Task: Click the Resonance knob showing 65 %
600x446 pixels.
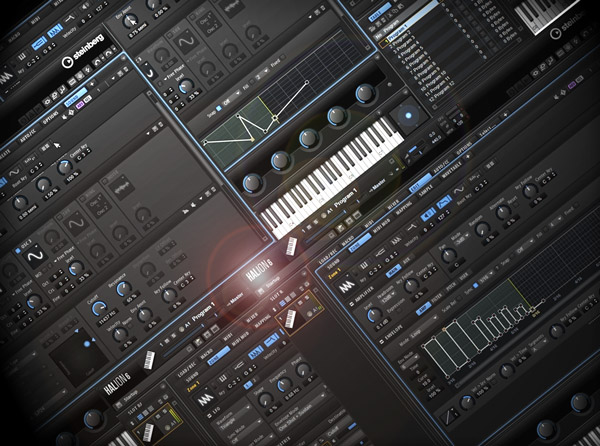Action: (x=123, y=290)
